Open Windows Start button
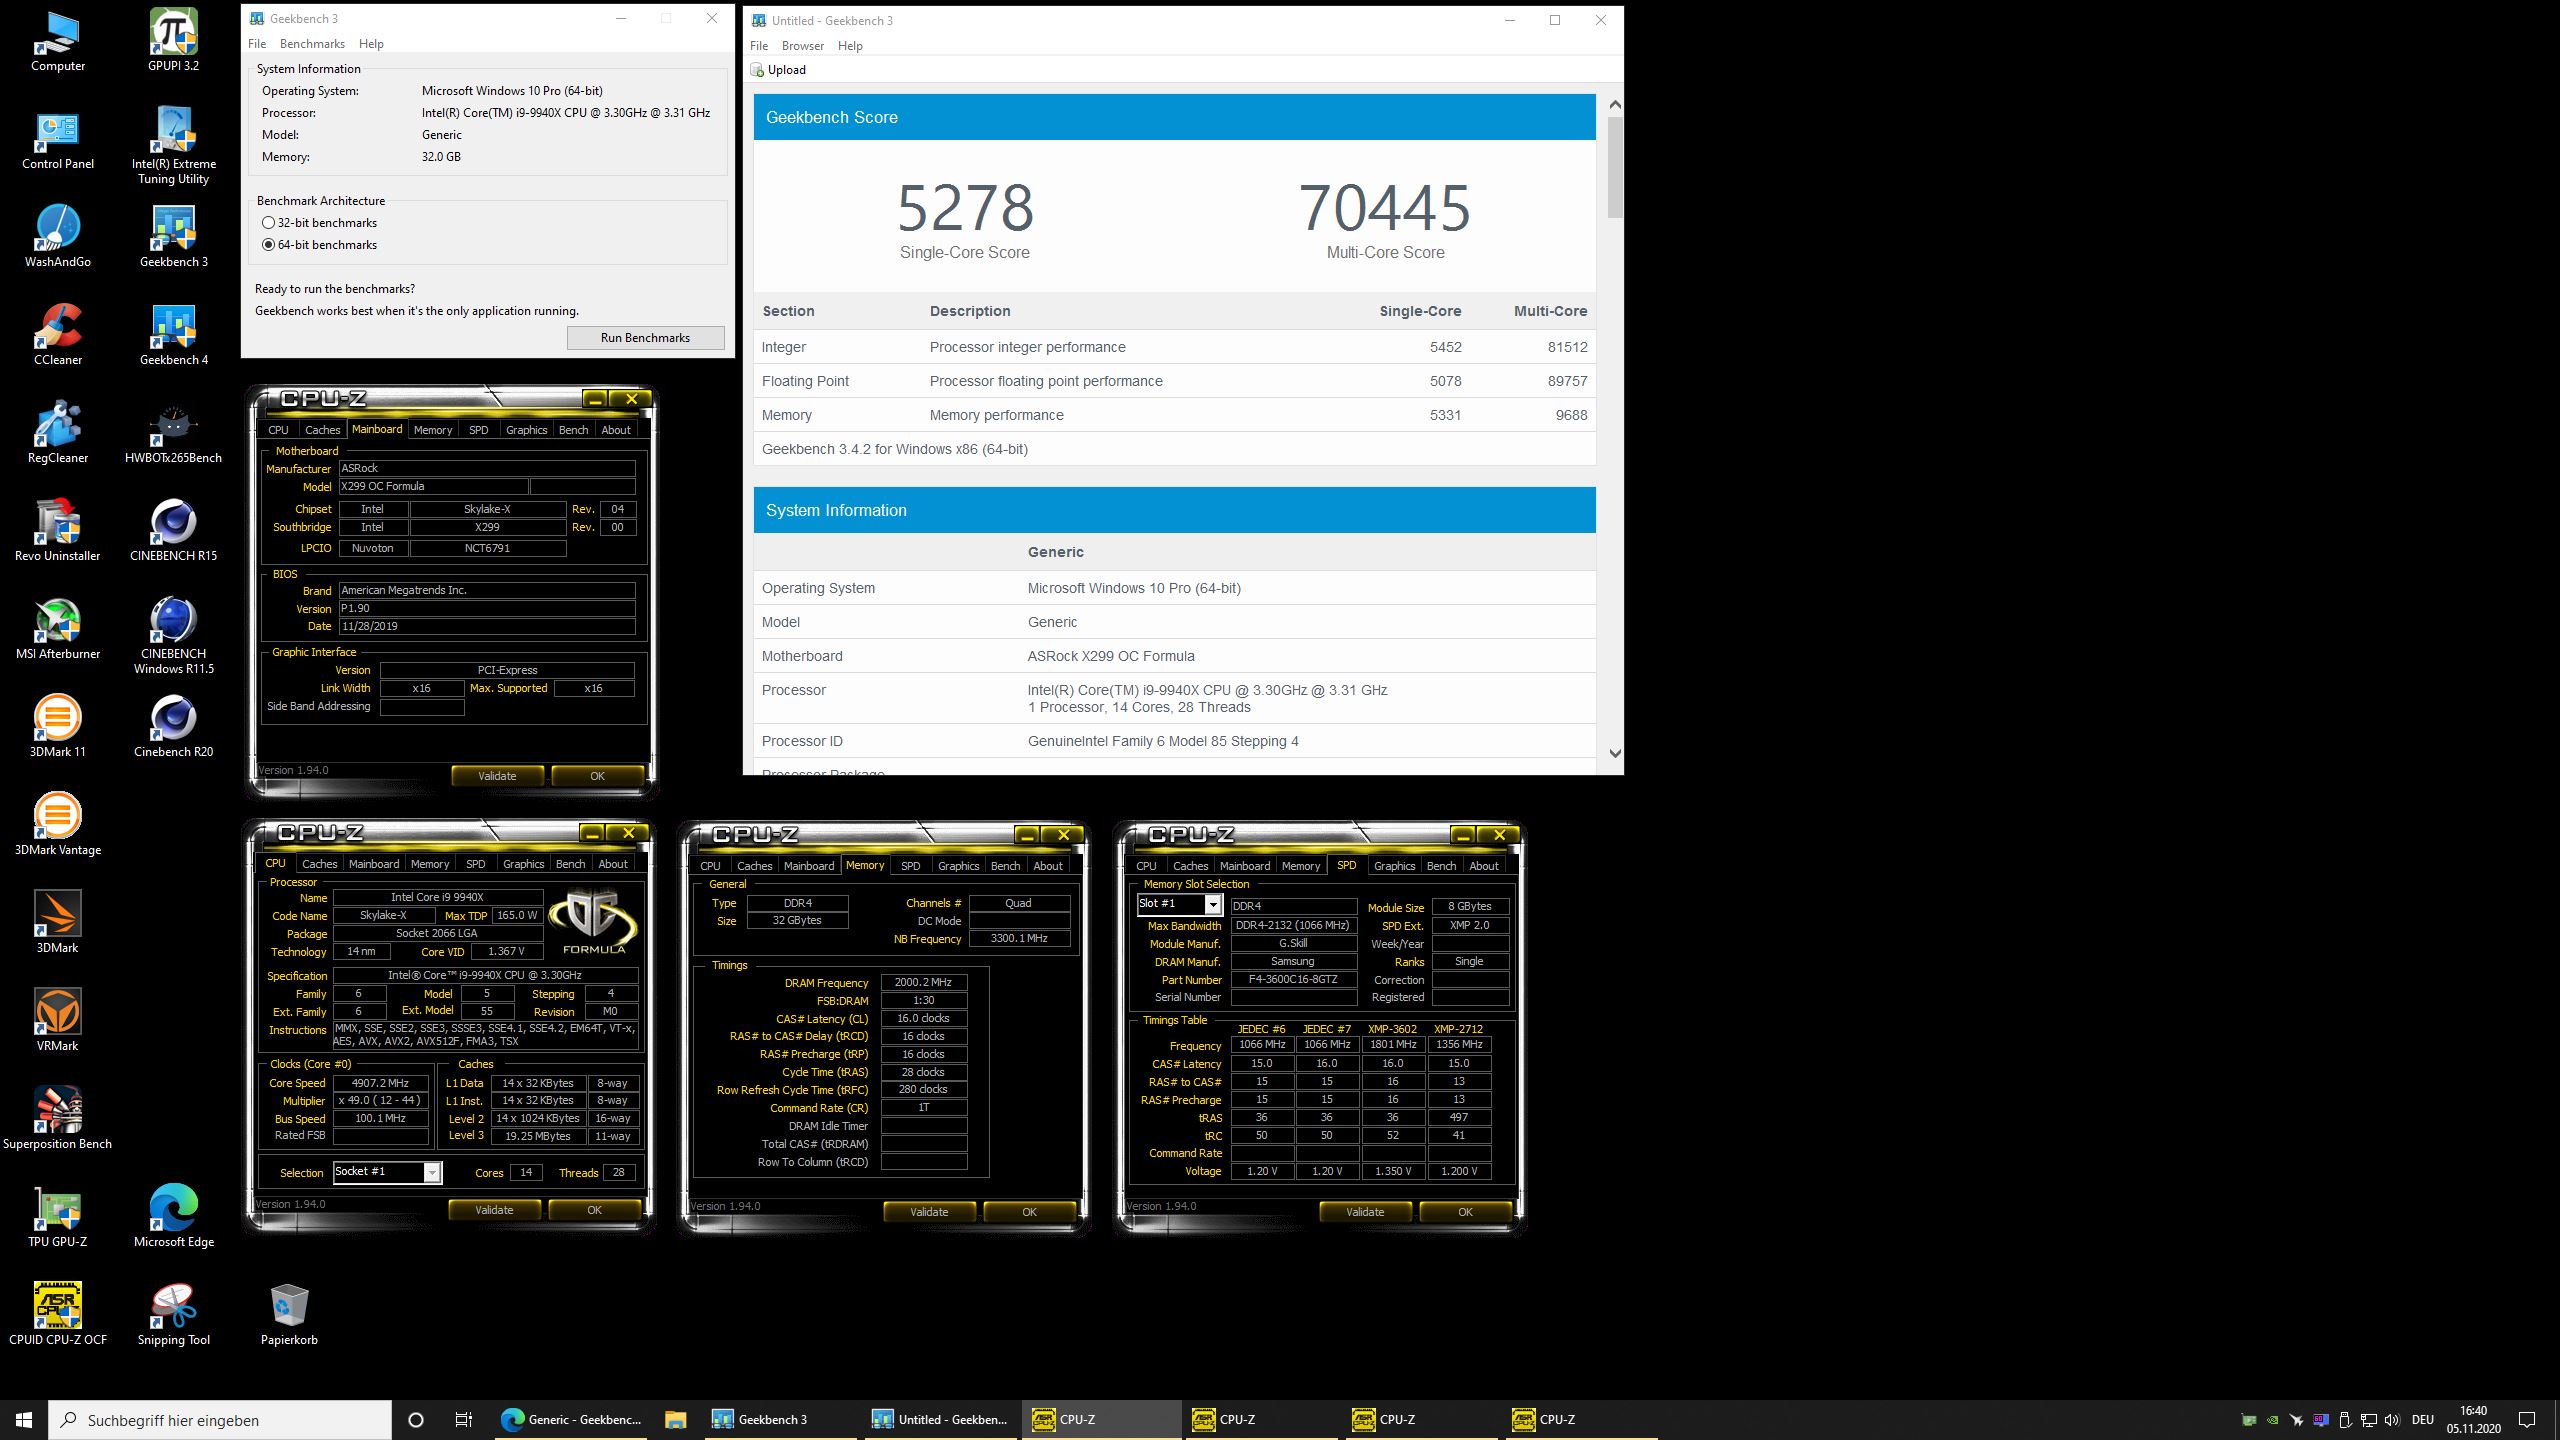2560x1440 pixels. click(x=24, y=1420)
